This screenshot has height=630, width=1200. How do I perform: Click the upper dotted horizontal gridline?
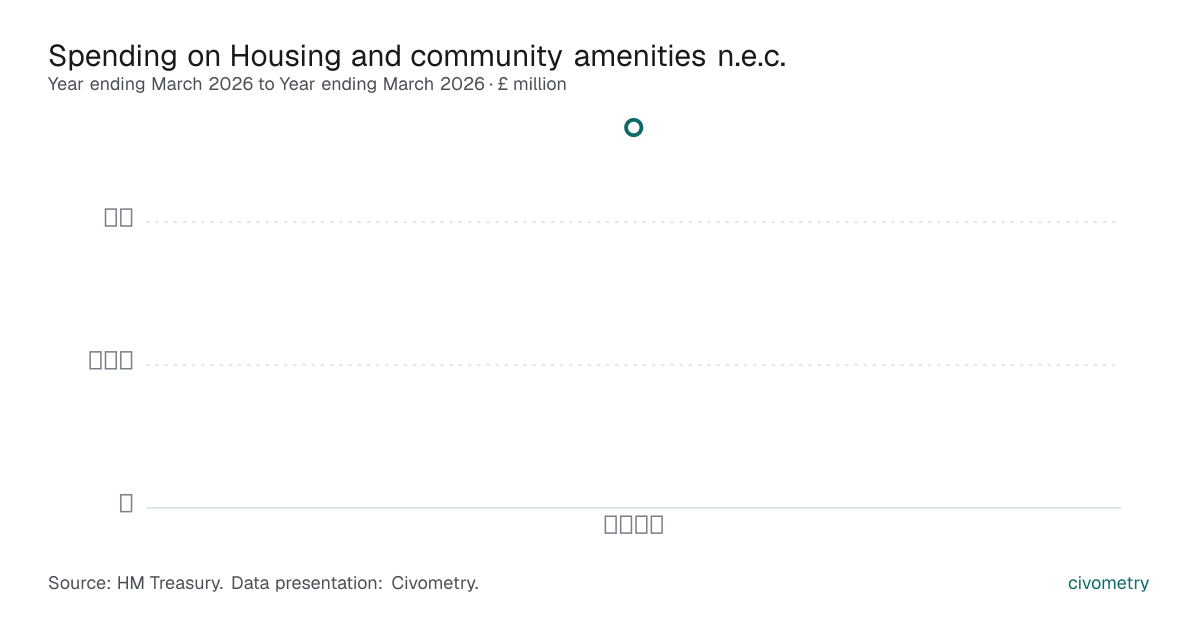(633, 222)
